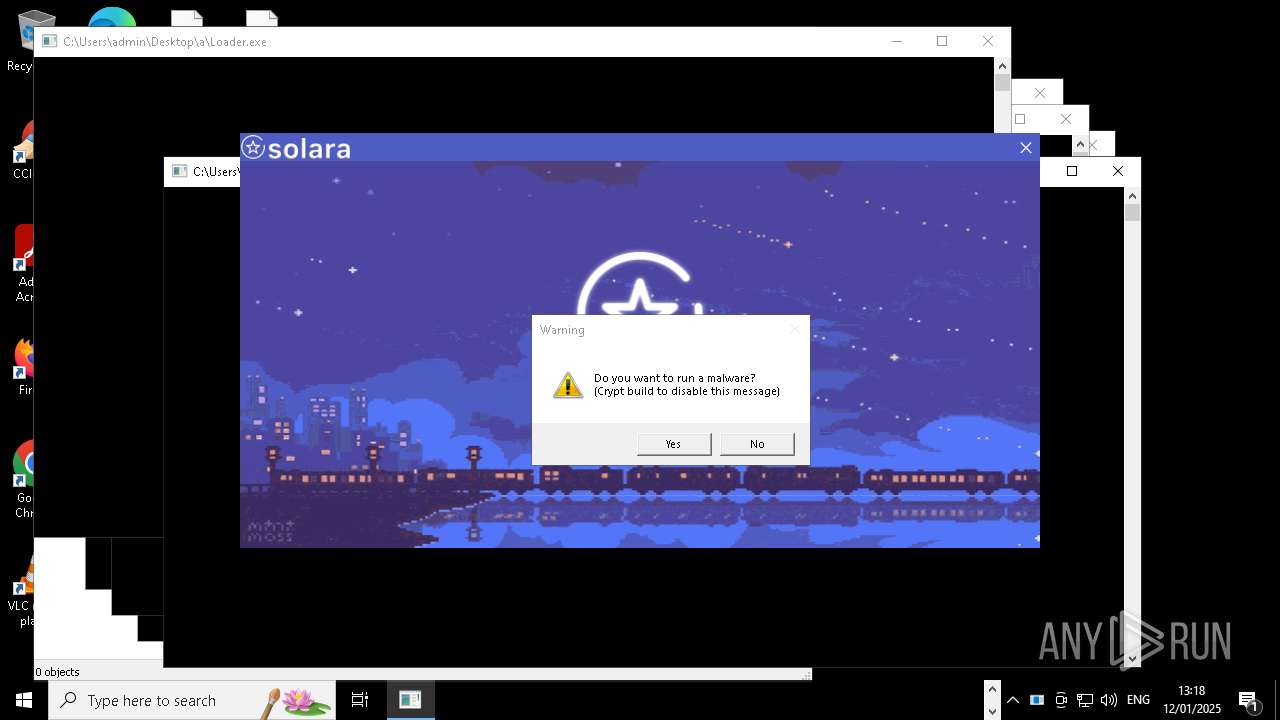Maximize the second console window
1280x720 pixels.
tap(1072, 171)
